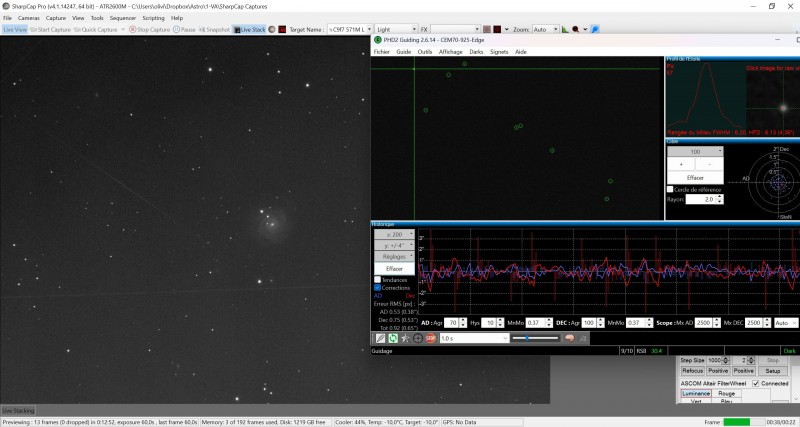Open the SharpCap Sequencer menu
The image size is (800, 427).
(122, 18)
